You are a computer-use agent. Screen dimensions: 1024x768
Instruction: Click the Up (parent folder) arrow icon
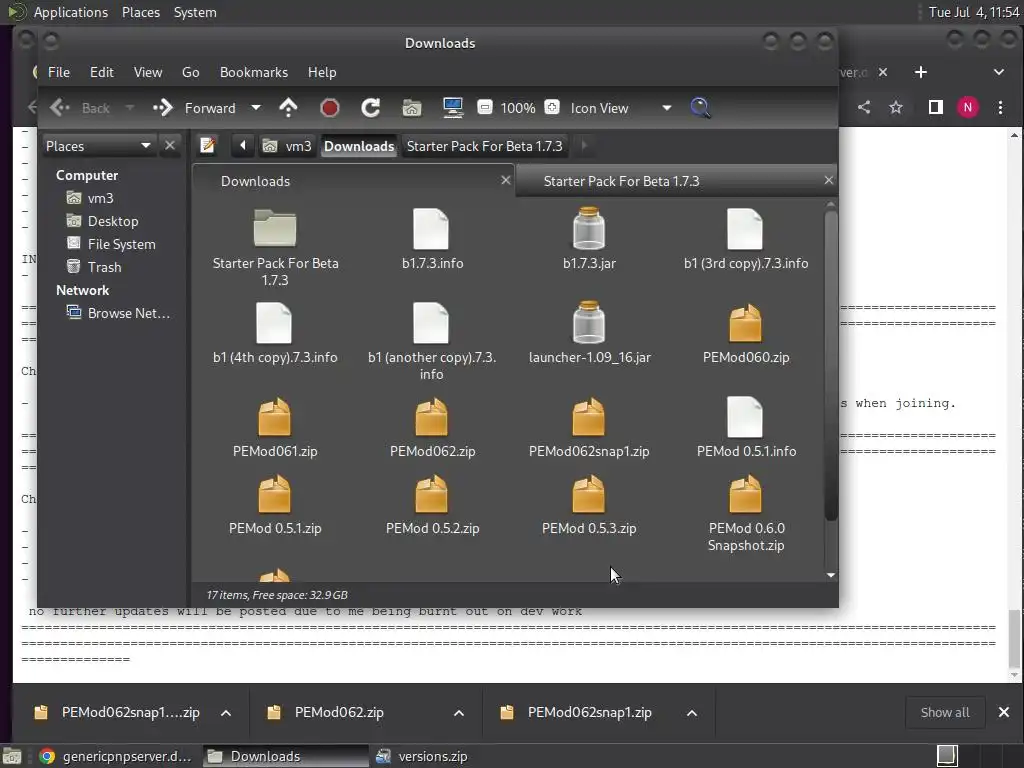click(288, 108)
